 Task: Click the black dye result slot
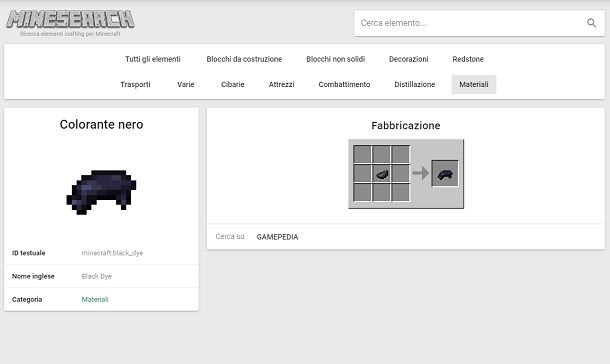445,173
